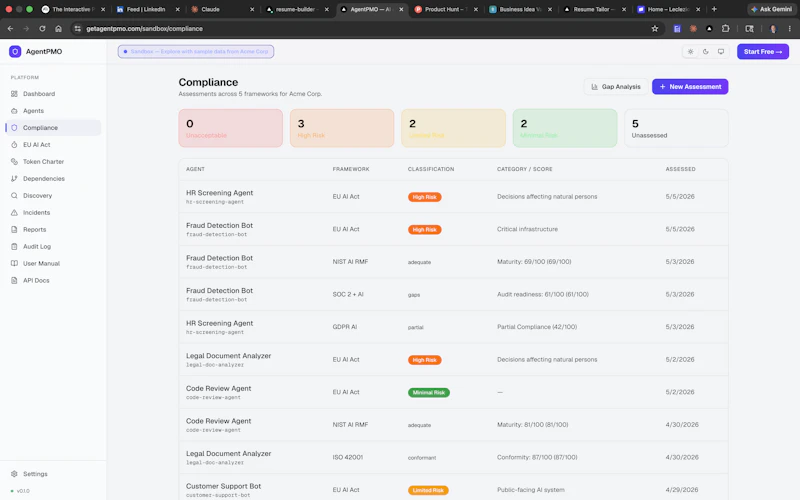This screenshot has width=800, height=500.
Task: Click Limited Risk badge for Customer Support Bot
Action: coord(428,490)
